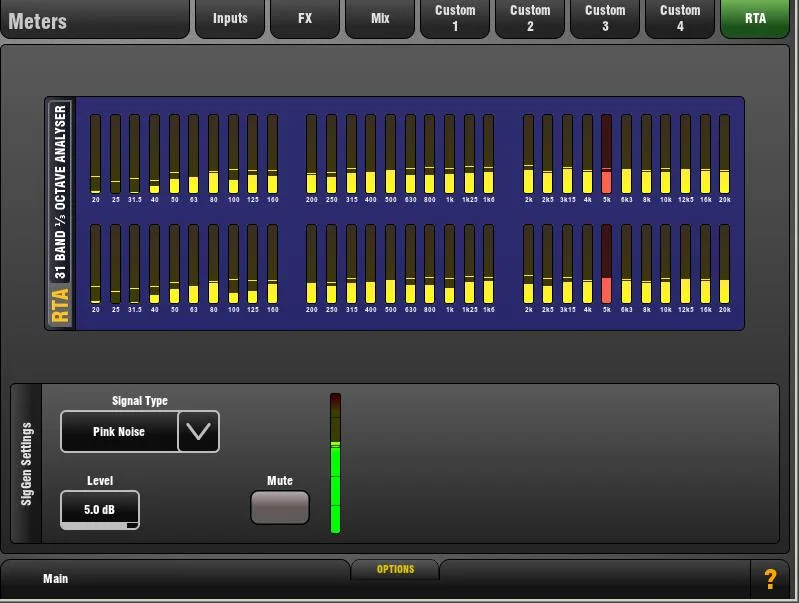Select the Custom 1 tab
Image resolution: width=799 pixels, height=603 pixels.
click(455, 18)
